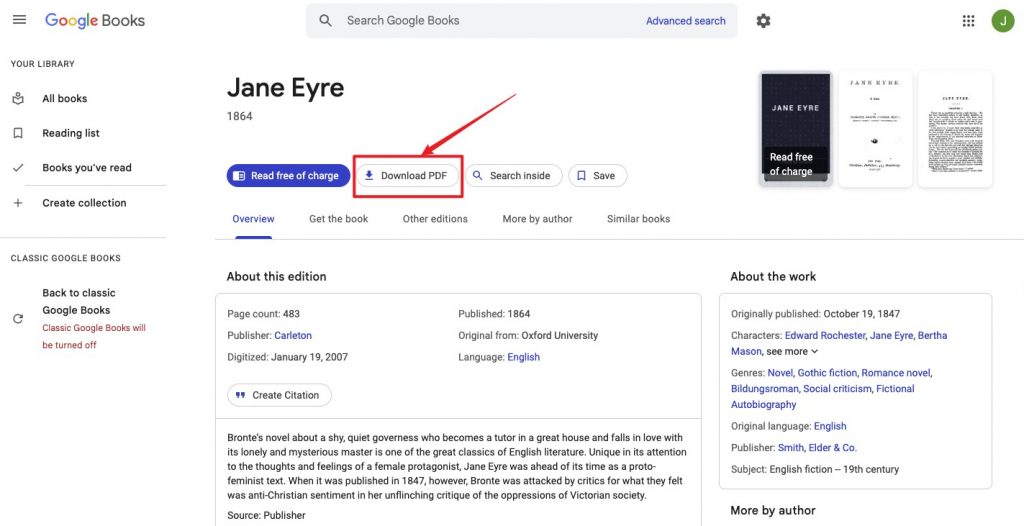1024x526 pixels.
Task: Open Bildungsroman genre link
Action: click(764, 389)
